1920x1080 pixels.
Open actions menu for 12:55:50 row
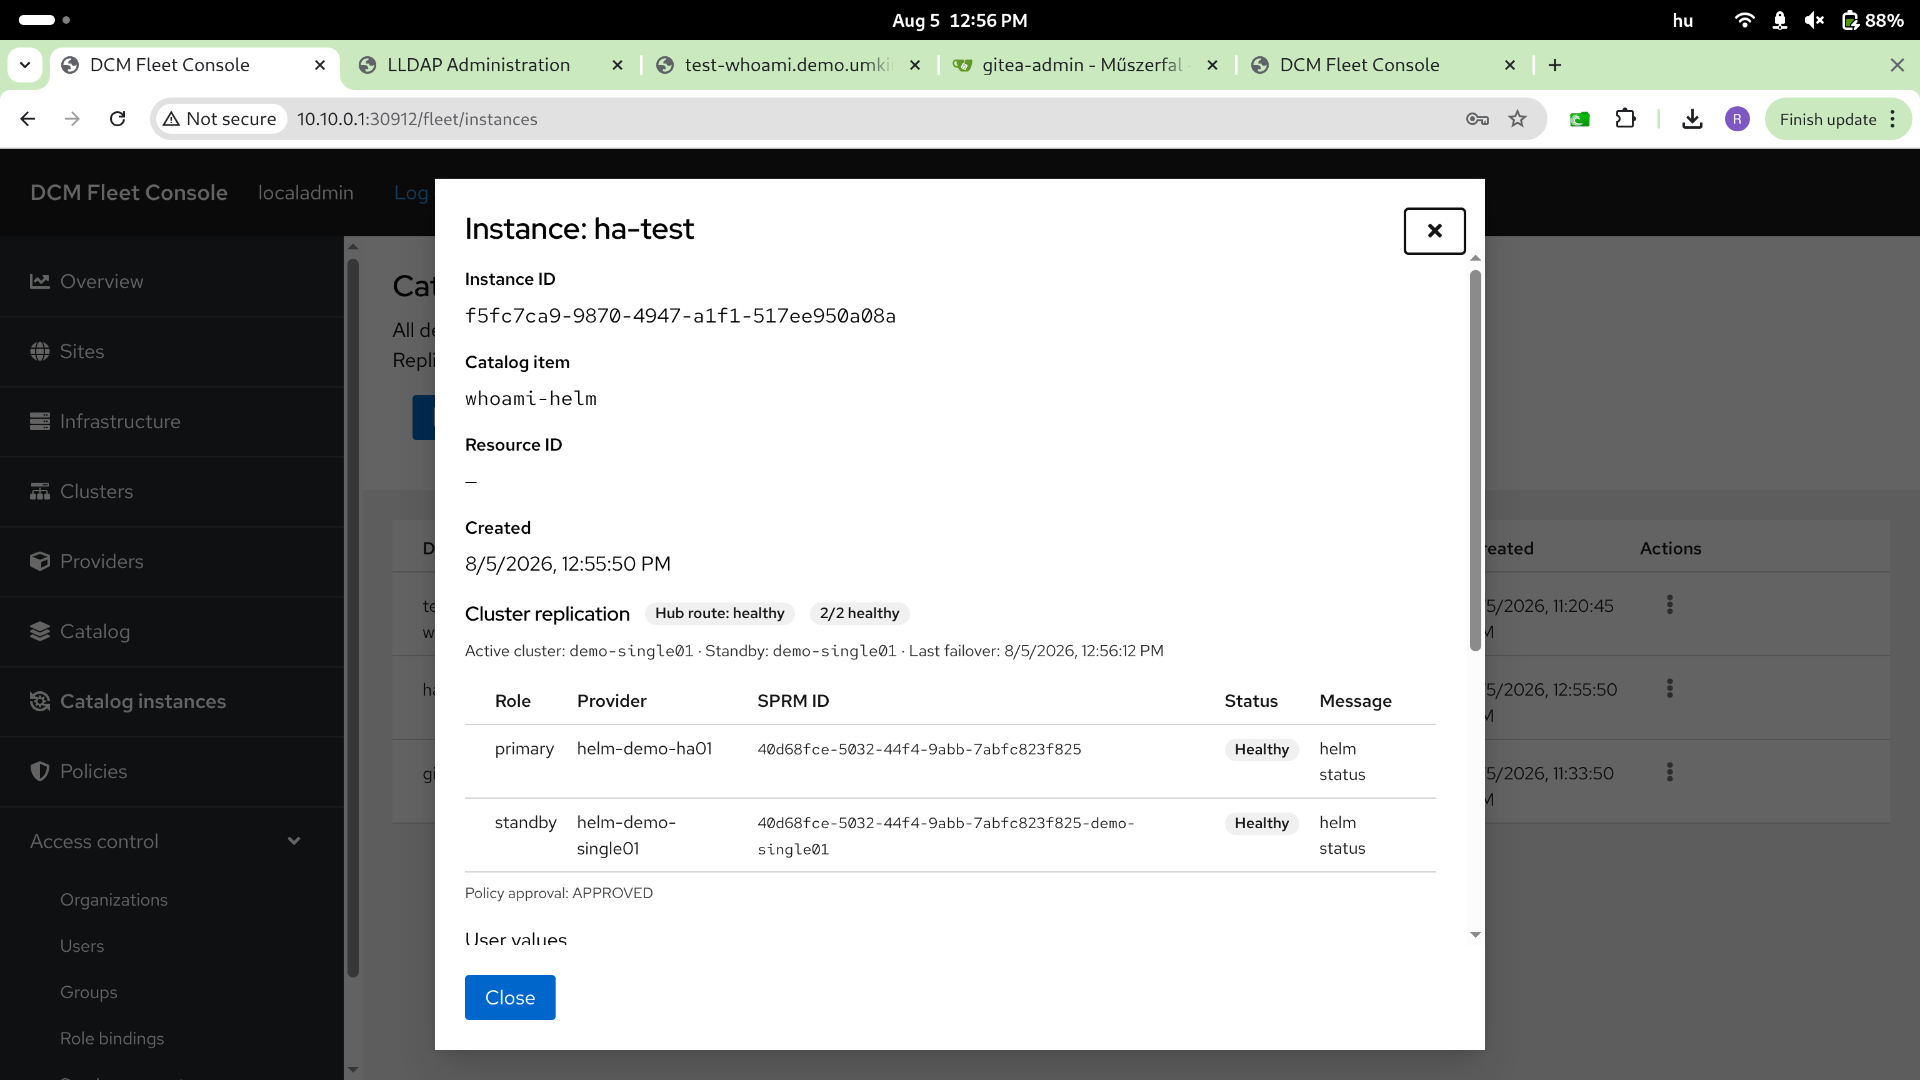(x=1669, y=689)
